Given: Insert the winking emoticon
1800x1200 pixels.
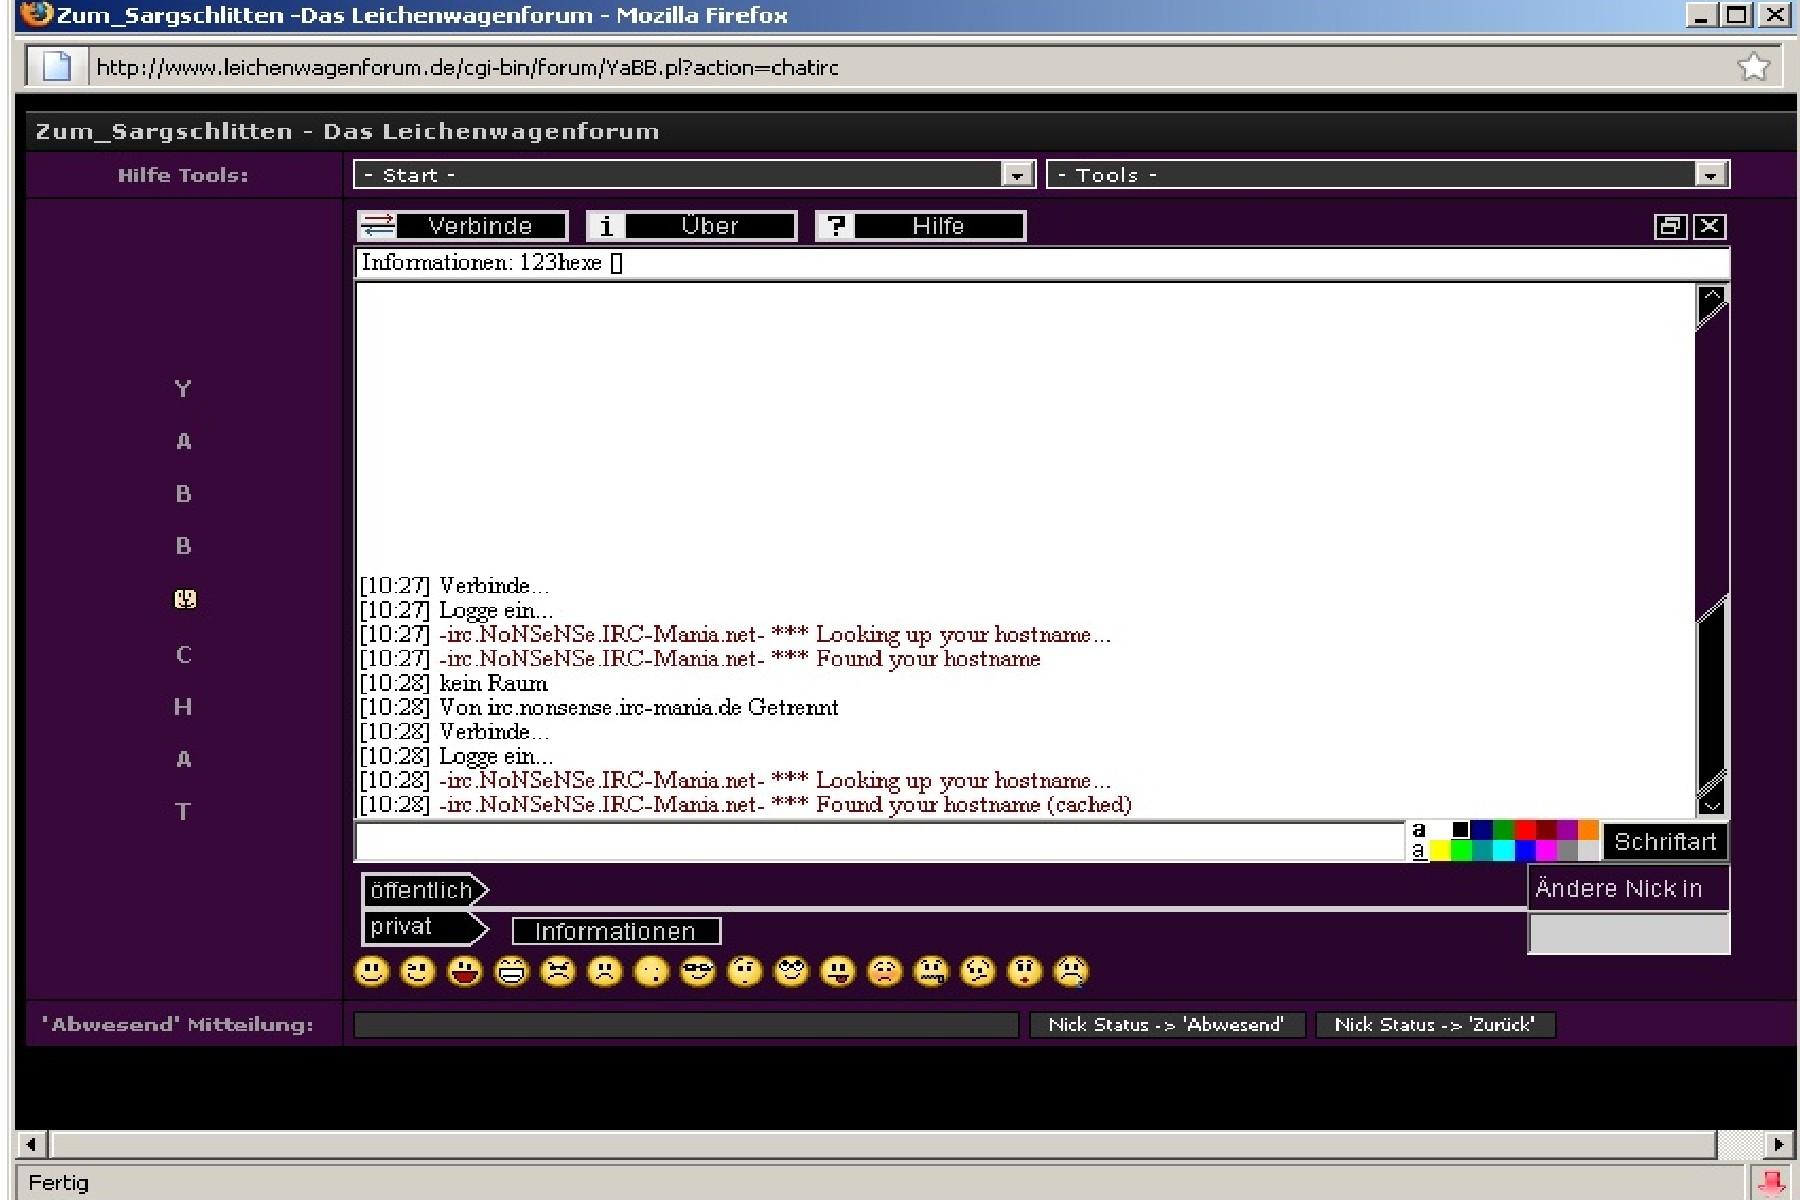Looking at the screenshot, I should (418, 971).
